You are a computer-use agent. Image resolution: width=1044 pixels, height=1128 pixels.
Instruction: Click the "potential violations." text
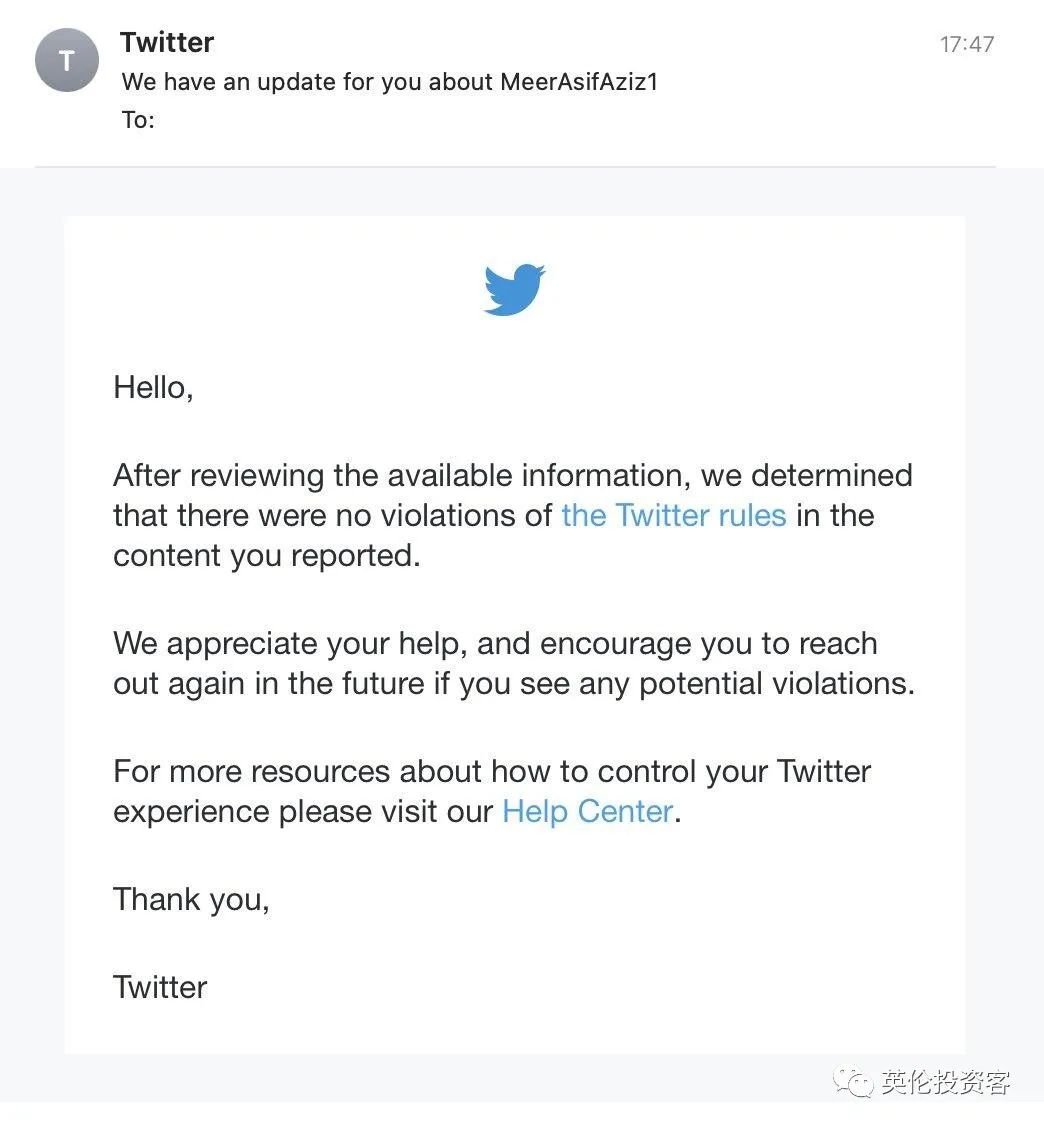777,683
